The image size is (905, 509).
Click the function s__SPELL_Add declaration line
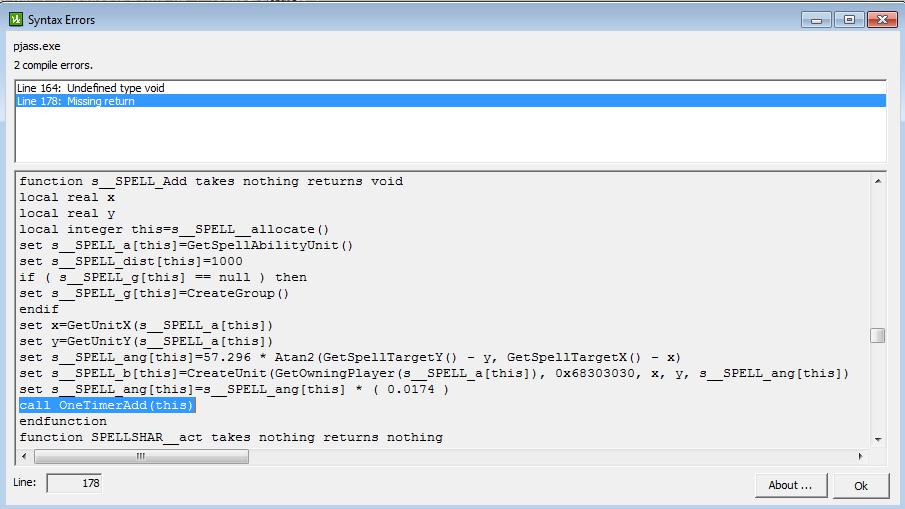[211, 181]
